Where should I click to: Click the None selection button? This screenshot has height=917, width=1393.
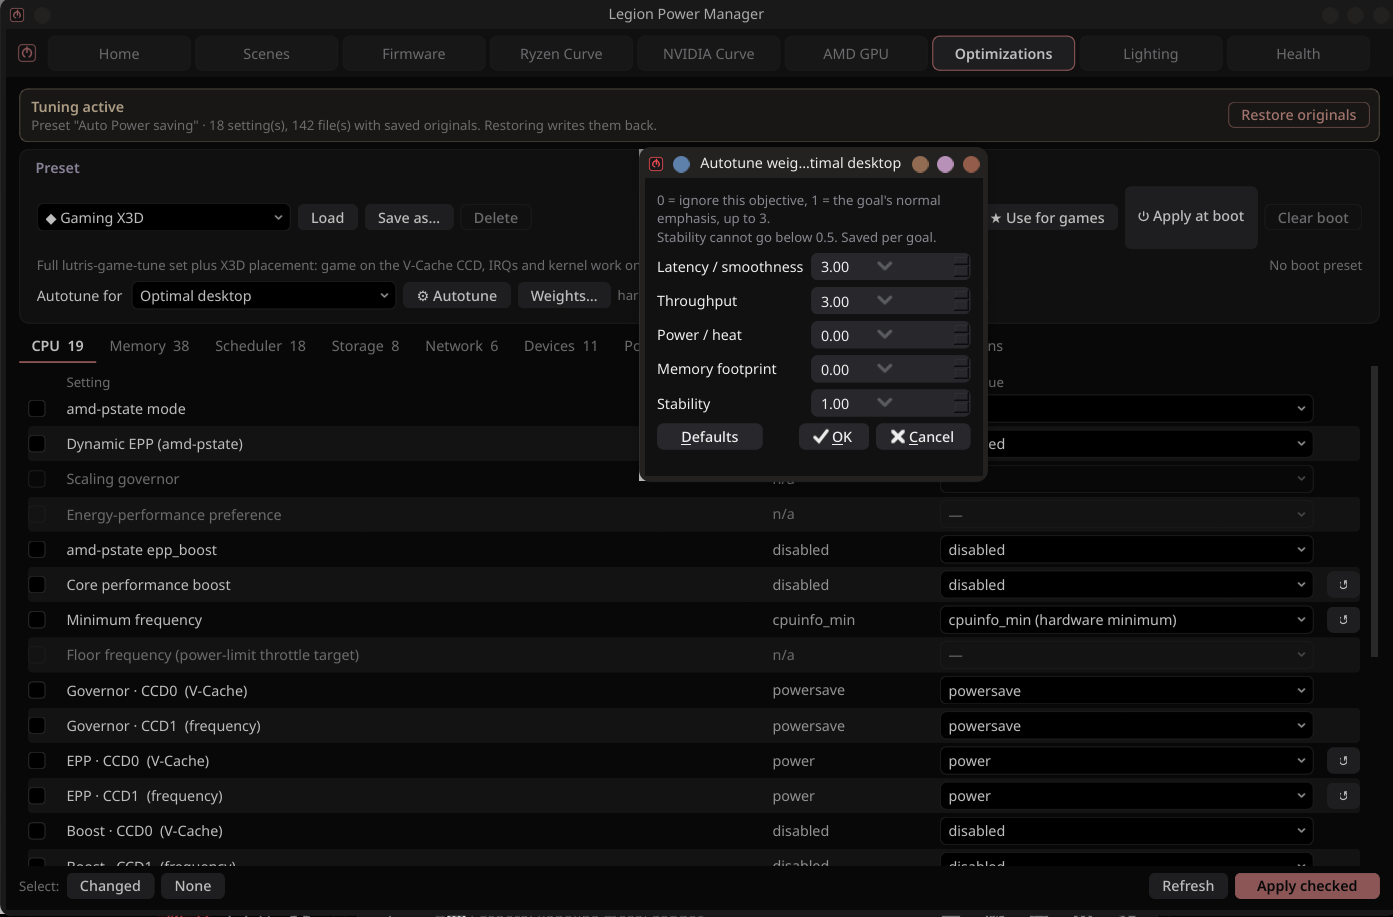pyautogui.click(x=193, y=886)
